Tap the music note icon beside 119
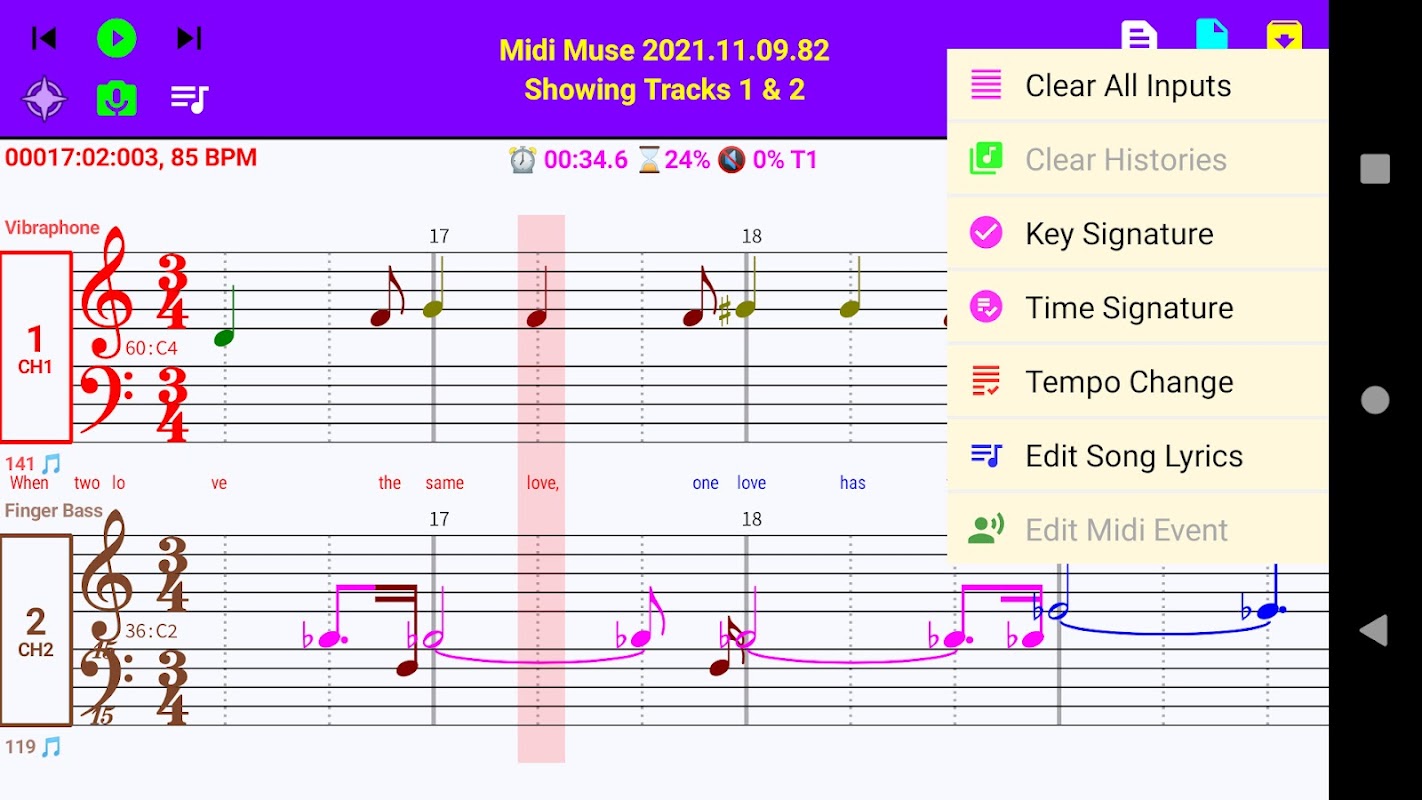 (51, 747)
